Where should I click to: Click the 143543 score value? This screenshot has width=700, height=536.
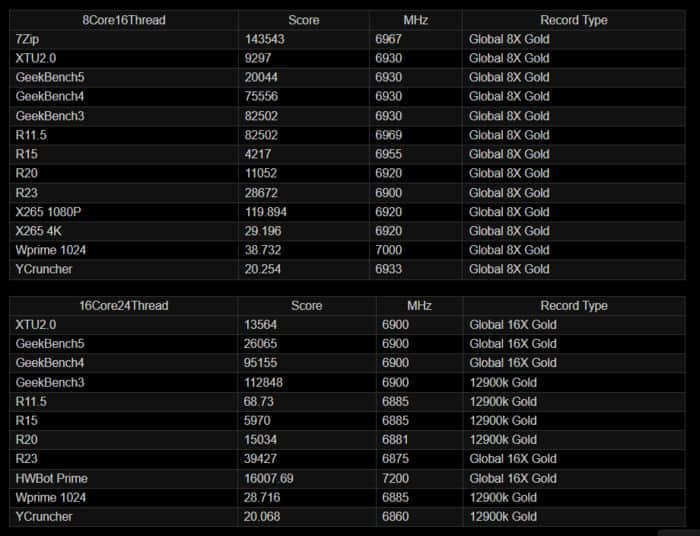(x=264, y=39)
